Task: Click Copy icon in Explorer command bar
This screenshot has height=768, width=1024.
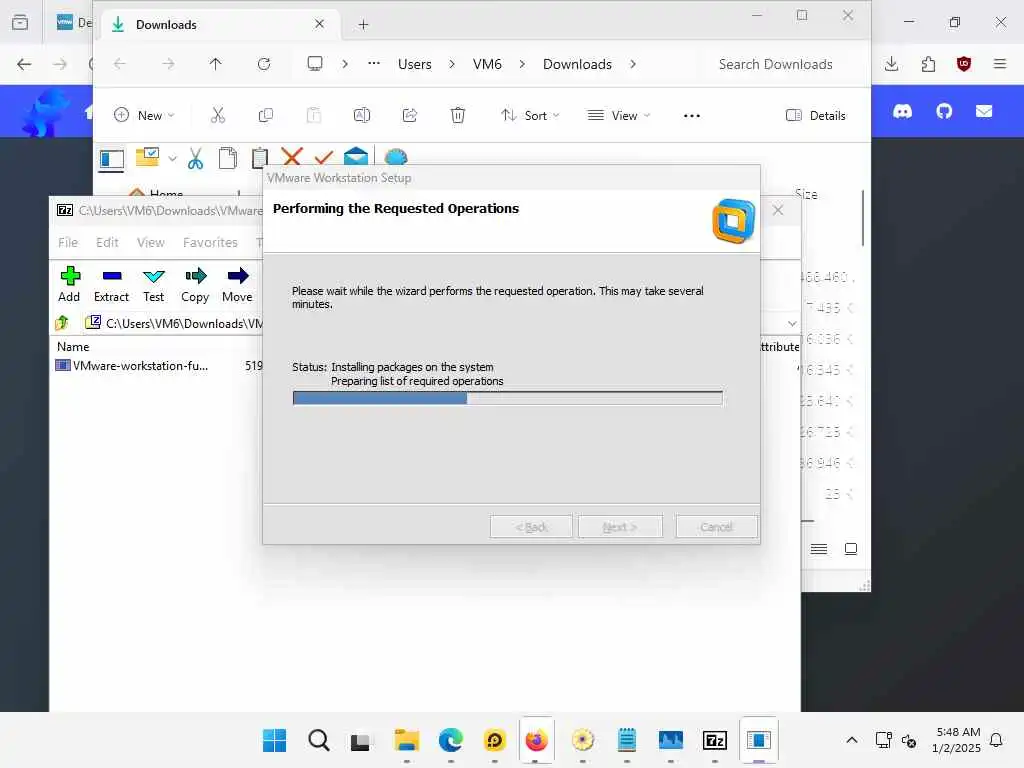Action: tap(266, 116)
